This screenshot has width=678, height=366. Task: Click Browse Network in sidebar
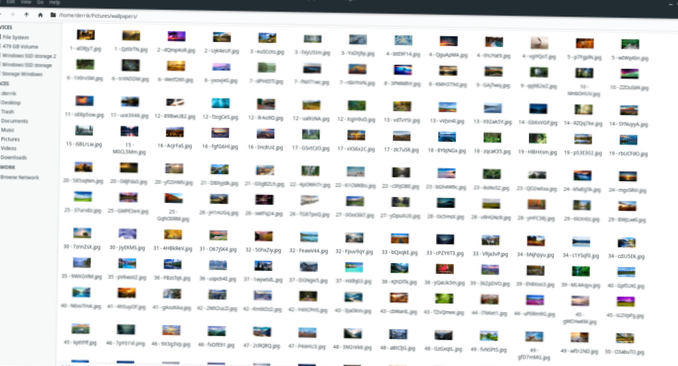[19, 177]
